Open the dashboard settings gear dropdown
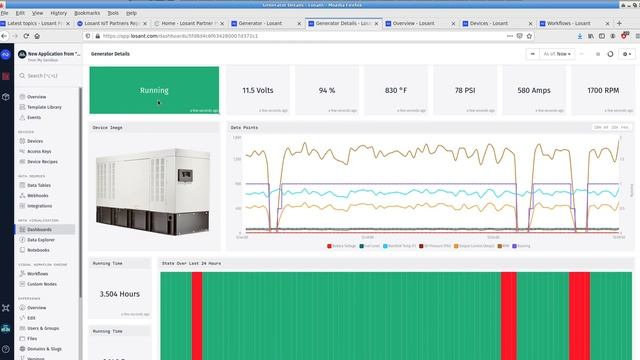The image size is (640, 360). pos(627,54)
